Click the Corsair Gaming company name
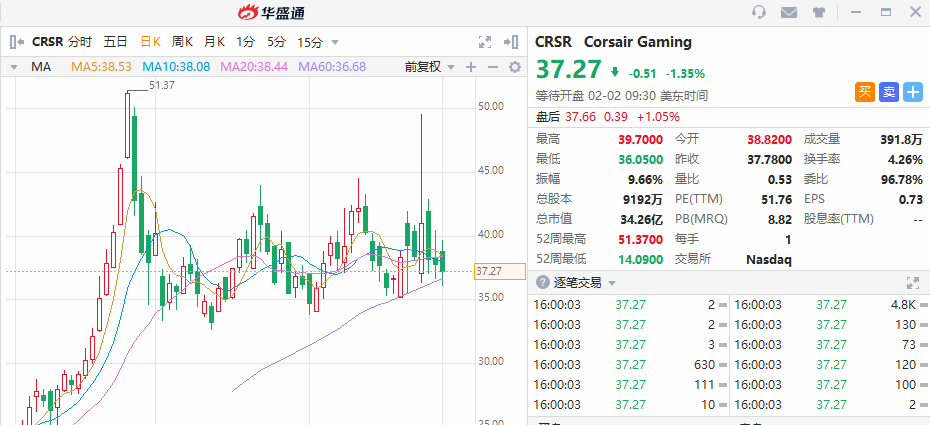The image size is (930, 425). (638, 42)
